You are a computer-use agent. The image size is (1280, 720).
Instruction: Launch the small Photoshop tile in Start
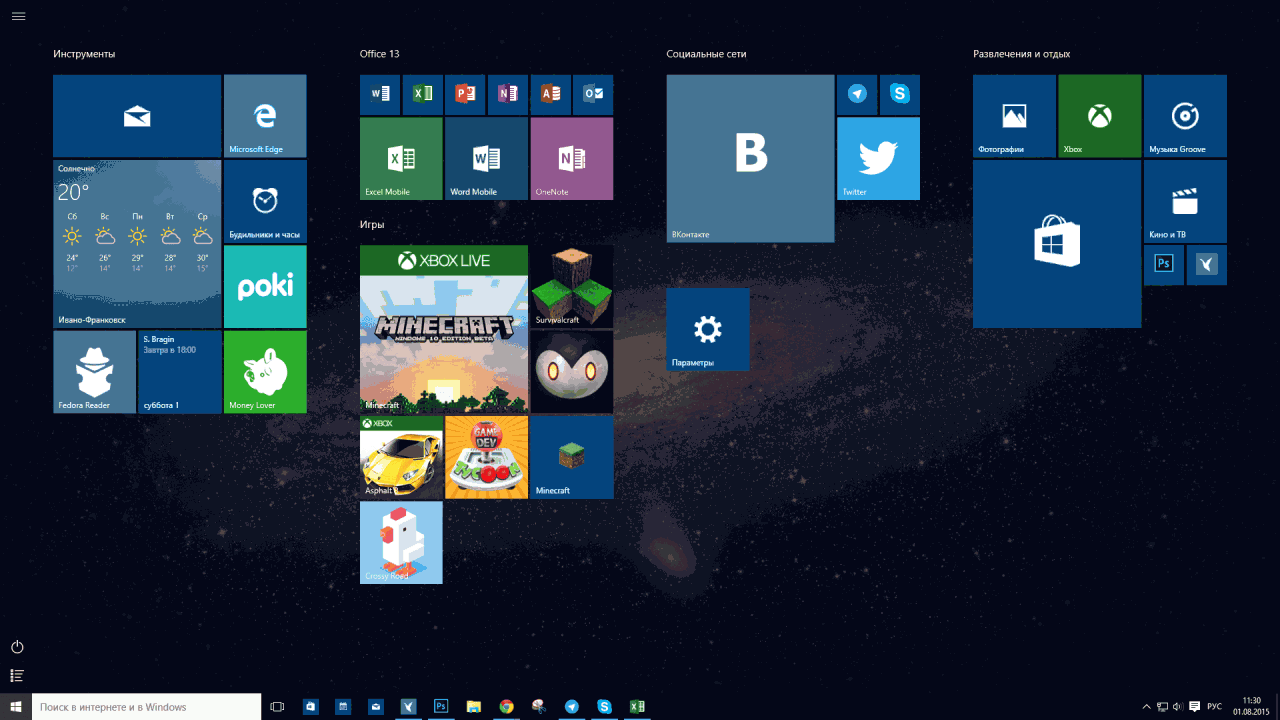[1164, 265]
